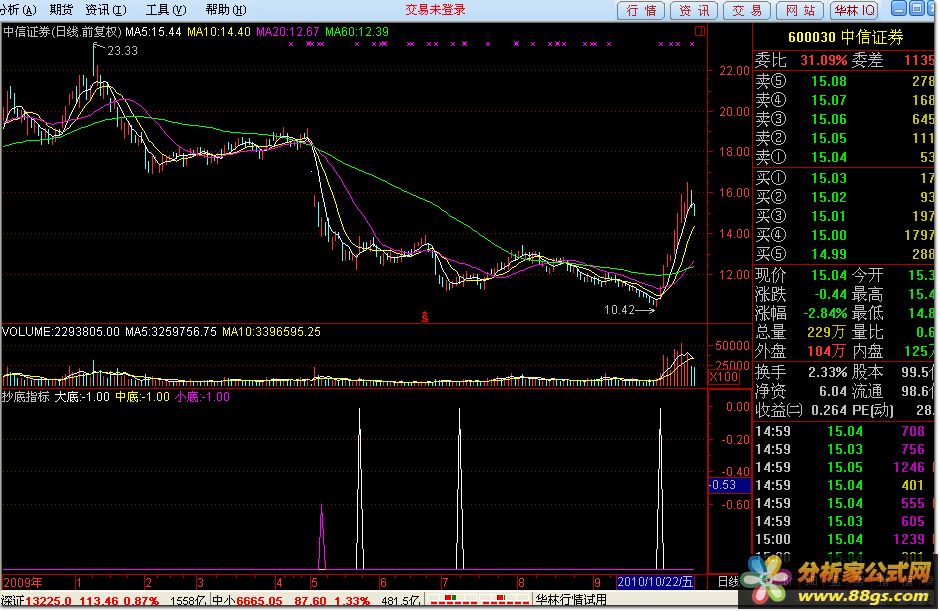Click the 委比 31.09% value
Image resolution: width=940 pixels, height=611 pixels.
click(x=824, y=61)
